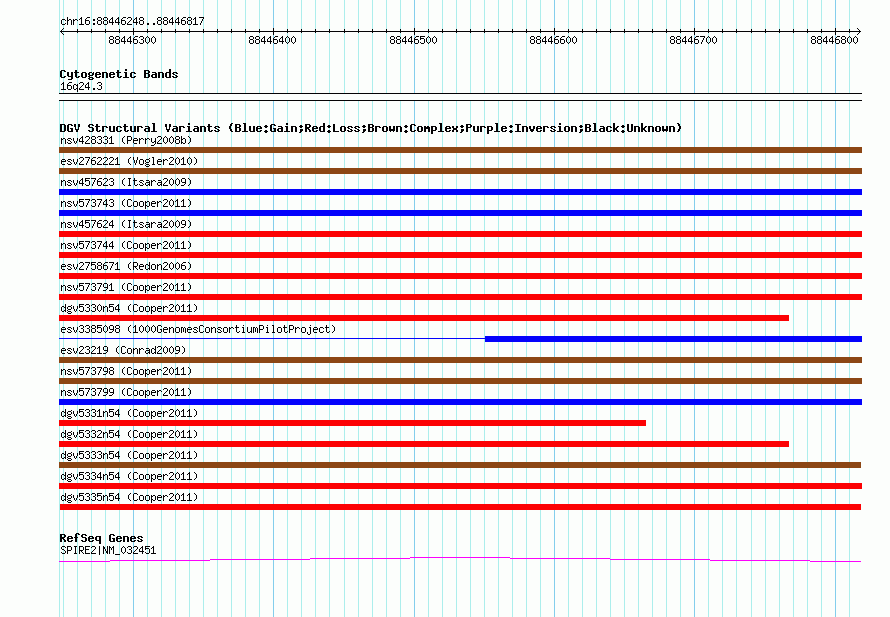This screenshot has height=617, width=890.
Task: Open variant dgv5335n54 (Cooper2011) label
Action: [x=129, y=497]
